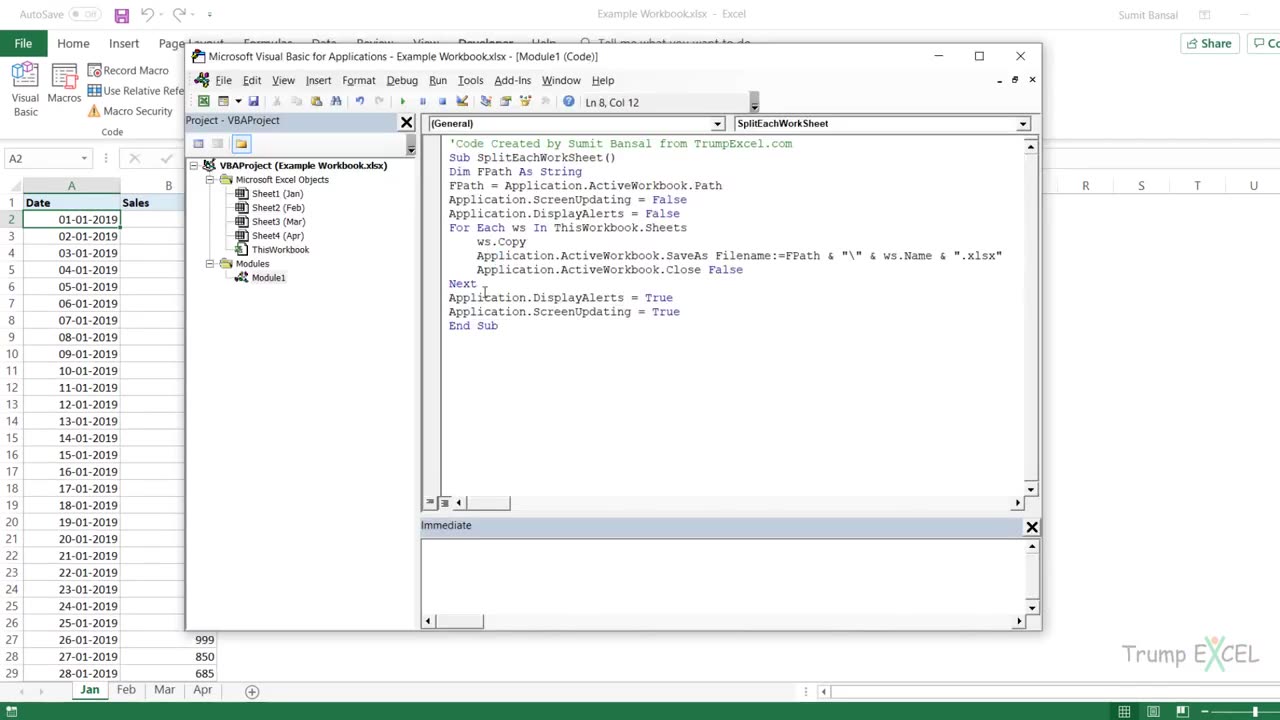Open Properties Window via toolbar icon
The height and width of the screenshot is (720, 1280).
[x=505, y=101]
